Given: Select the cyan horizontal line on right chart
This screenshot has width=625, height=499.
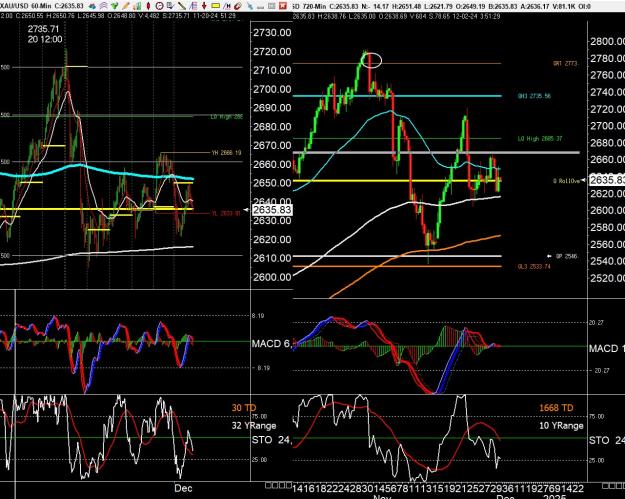Looking at the screenshot, I should point(397,96).
